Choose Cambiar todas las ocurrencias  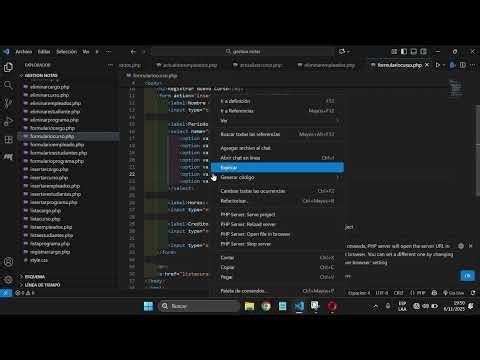click(x=277, y=191)
